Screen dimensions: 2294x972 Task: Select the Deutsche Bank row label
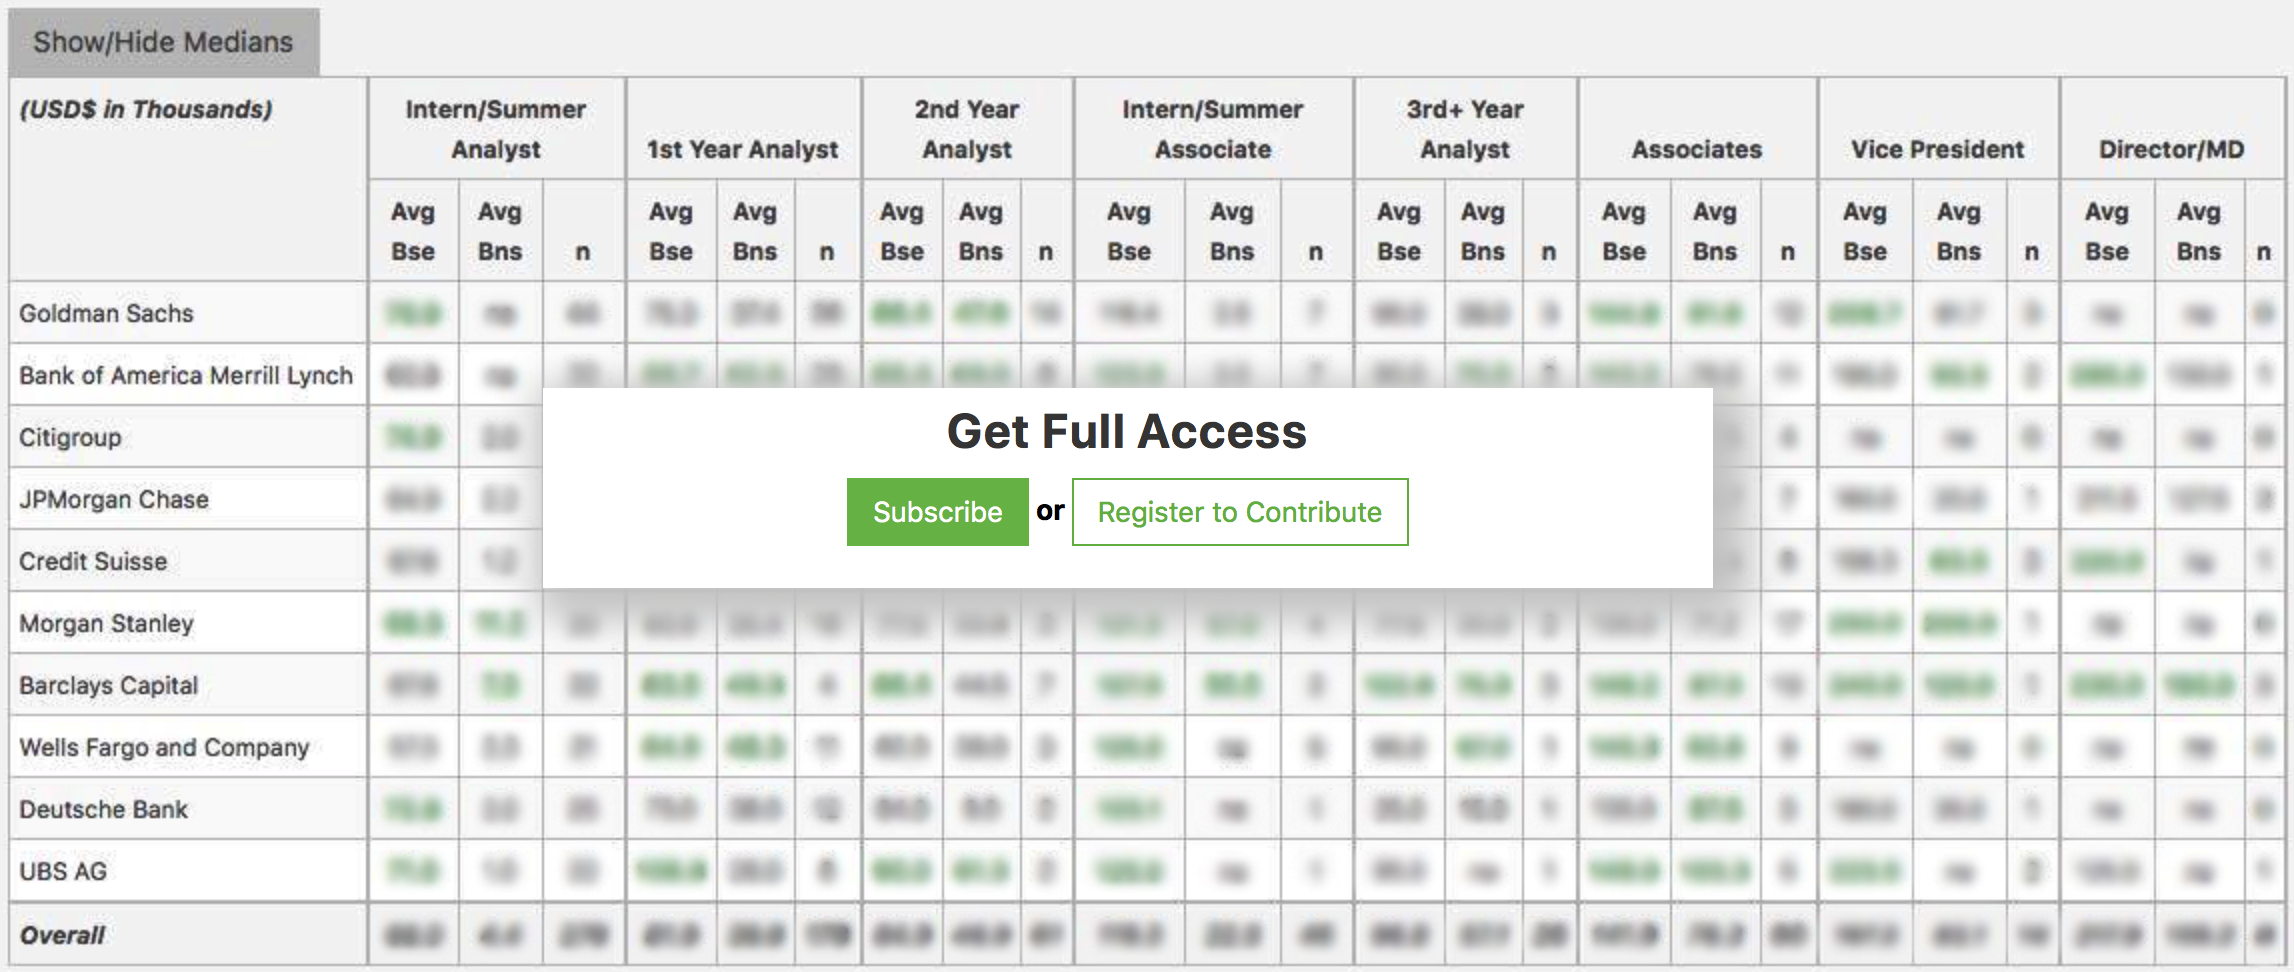click(103, 809)
